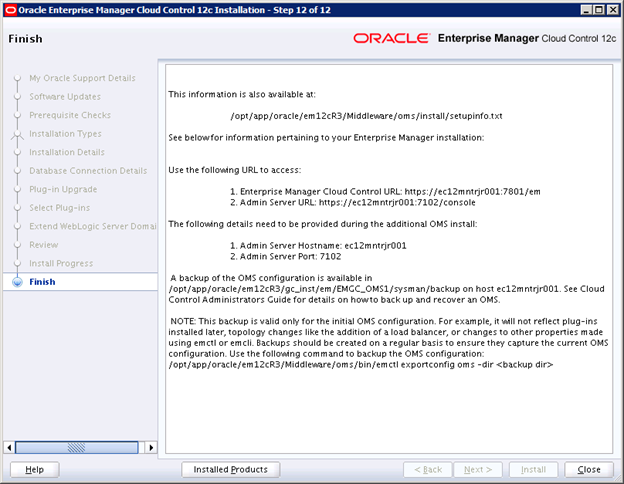Select the Software Updates step

click(x=65, y=97)
